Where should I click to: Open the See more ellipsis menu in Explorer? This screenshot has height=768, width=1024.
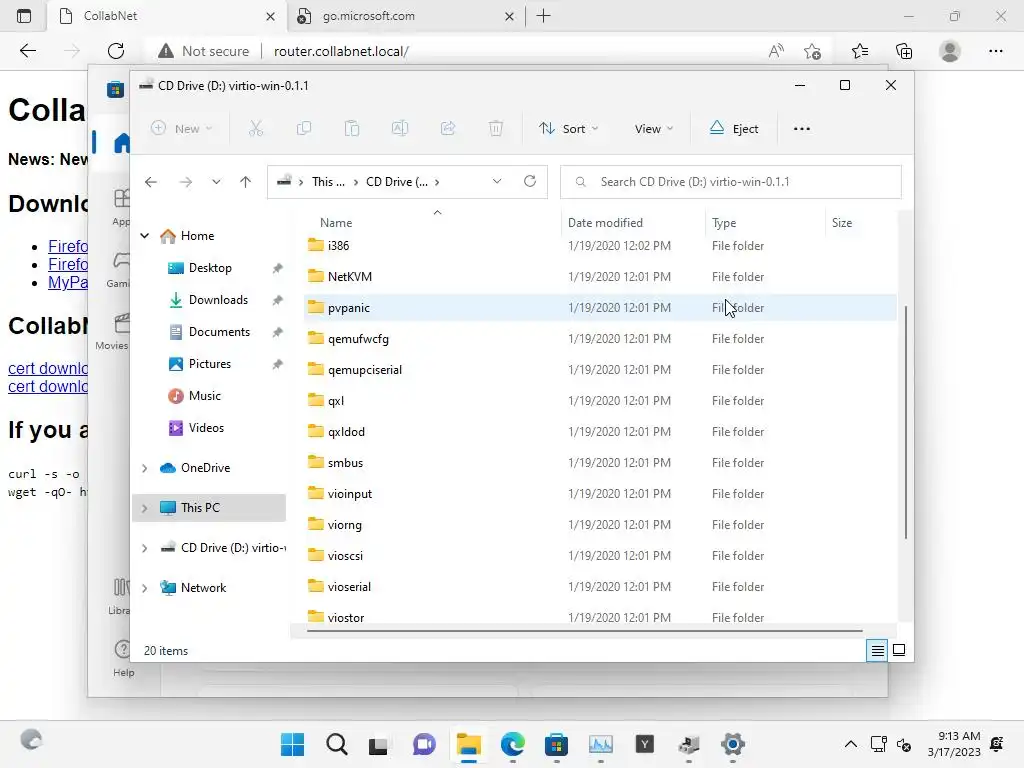[x=802, y=129]
